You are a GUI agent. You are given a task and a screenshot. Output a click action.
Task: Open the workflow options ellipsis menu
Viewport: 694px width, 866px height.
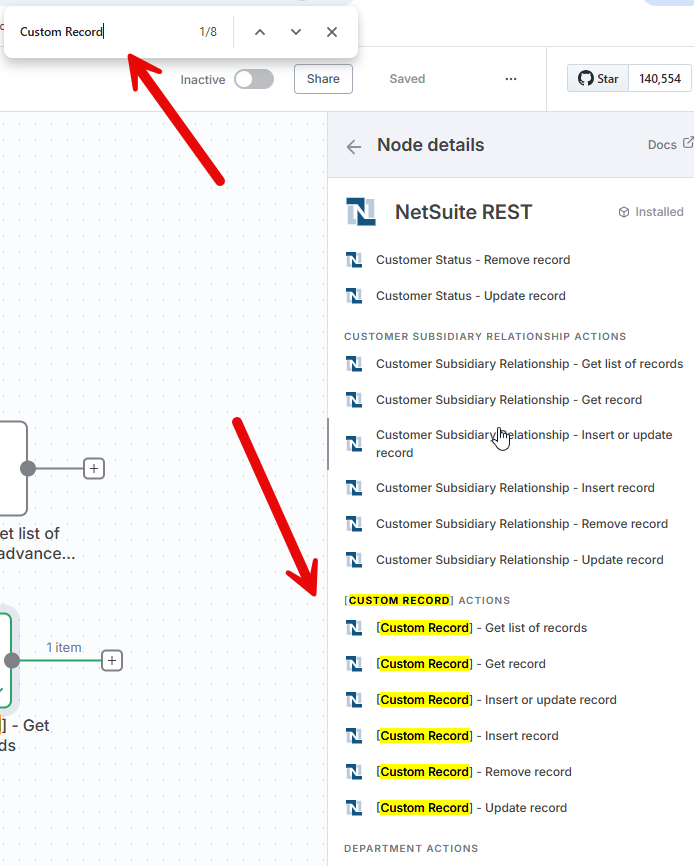click(511, 78)
